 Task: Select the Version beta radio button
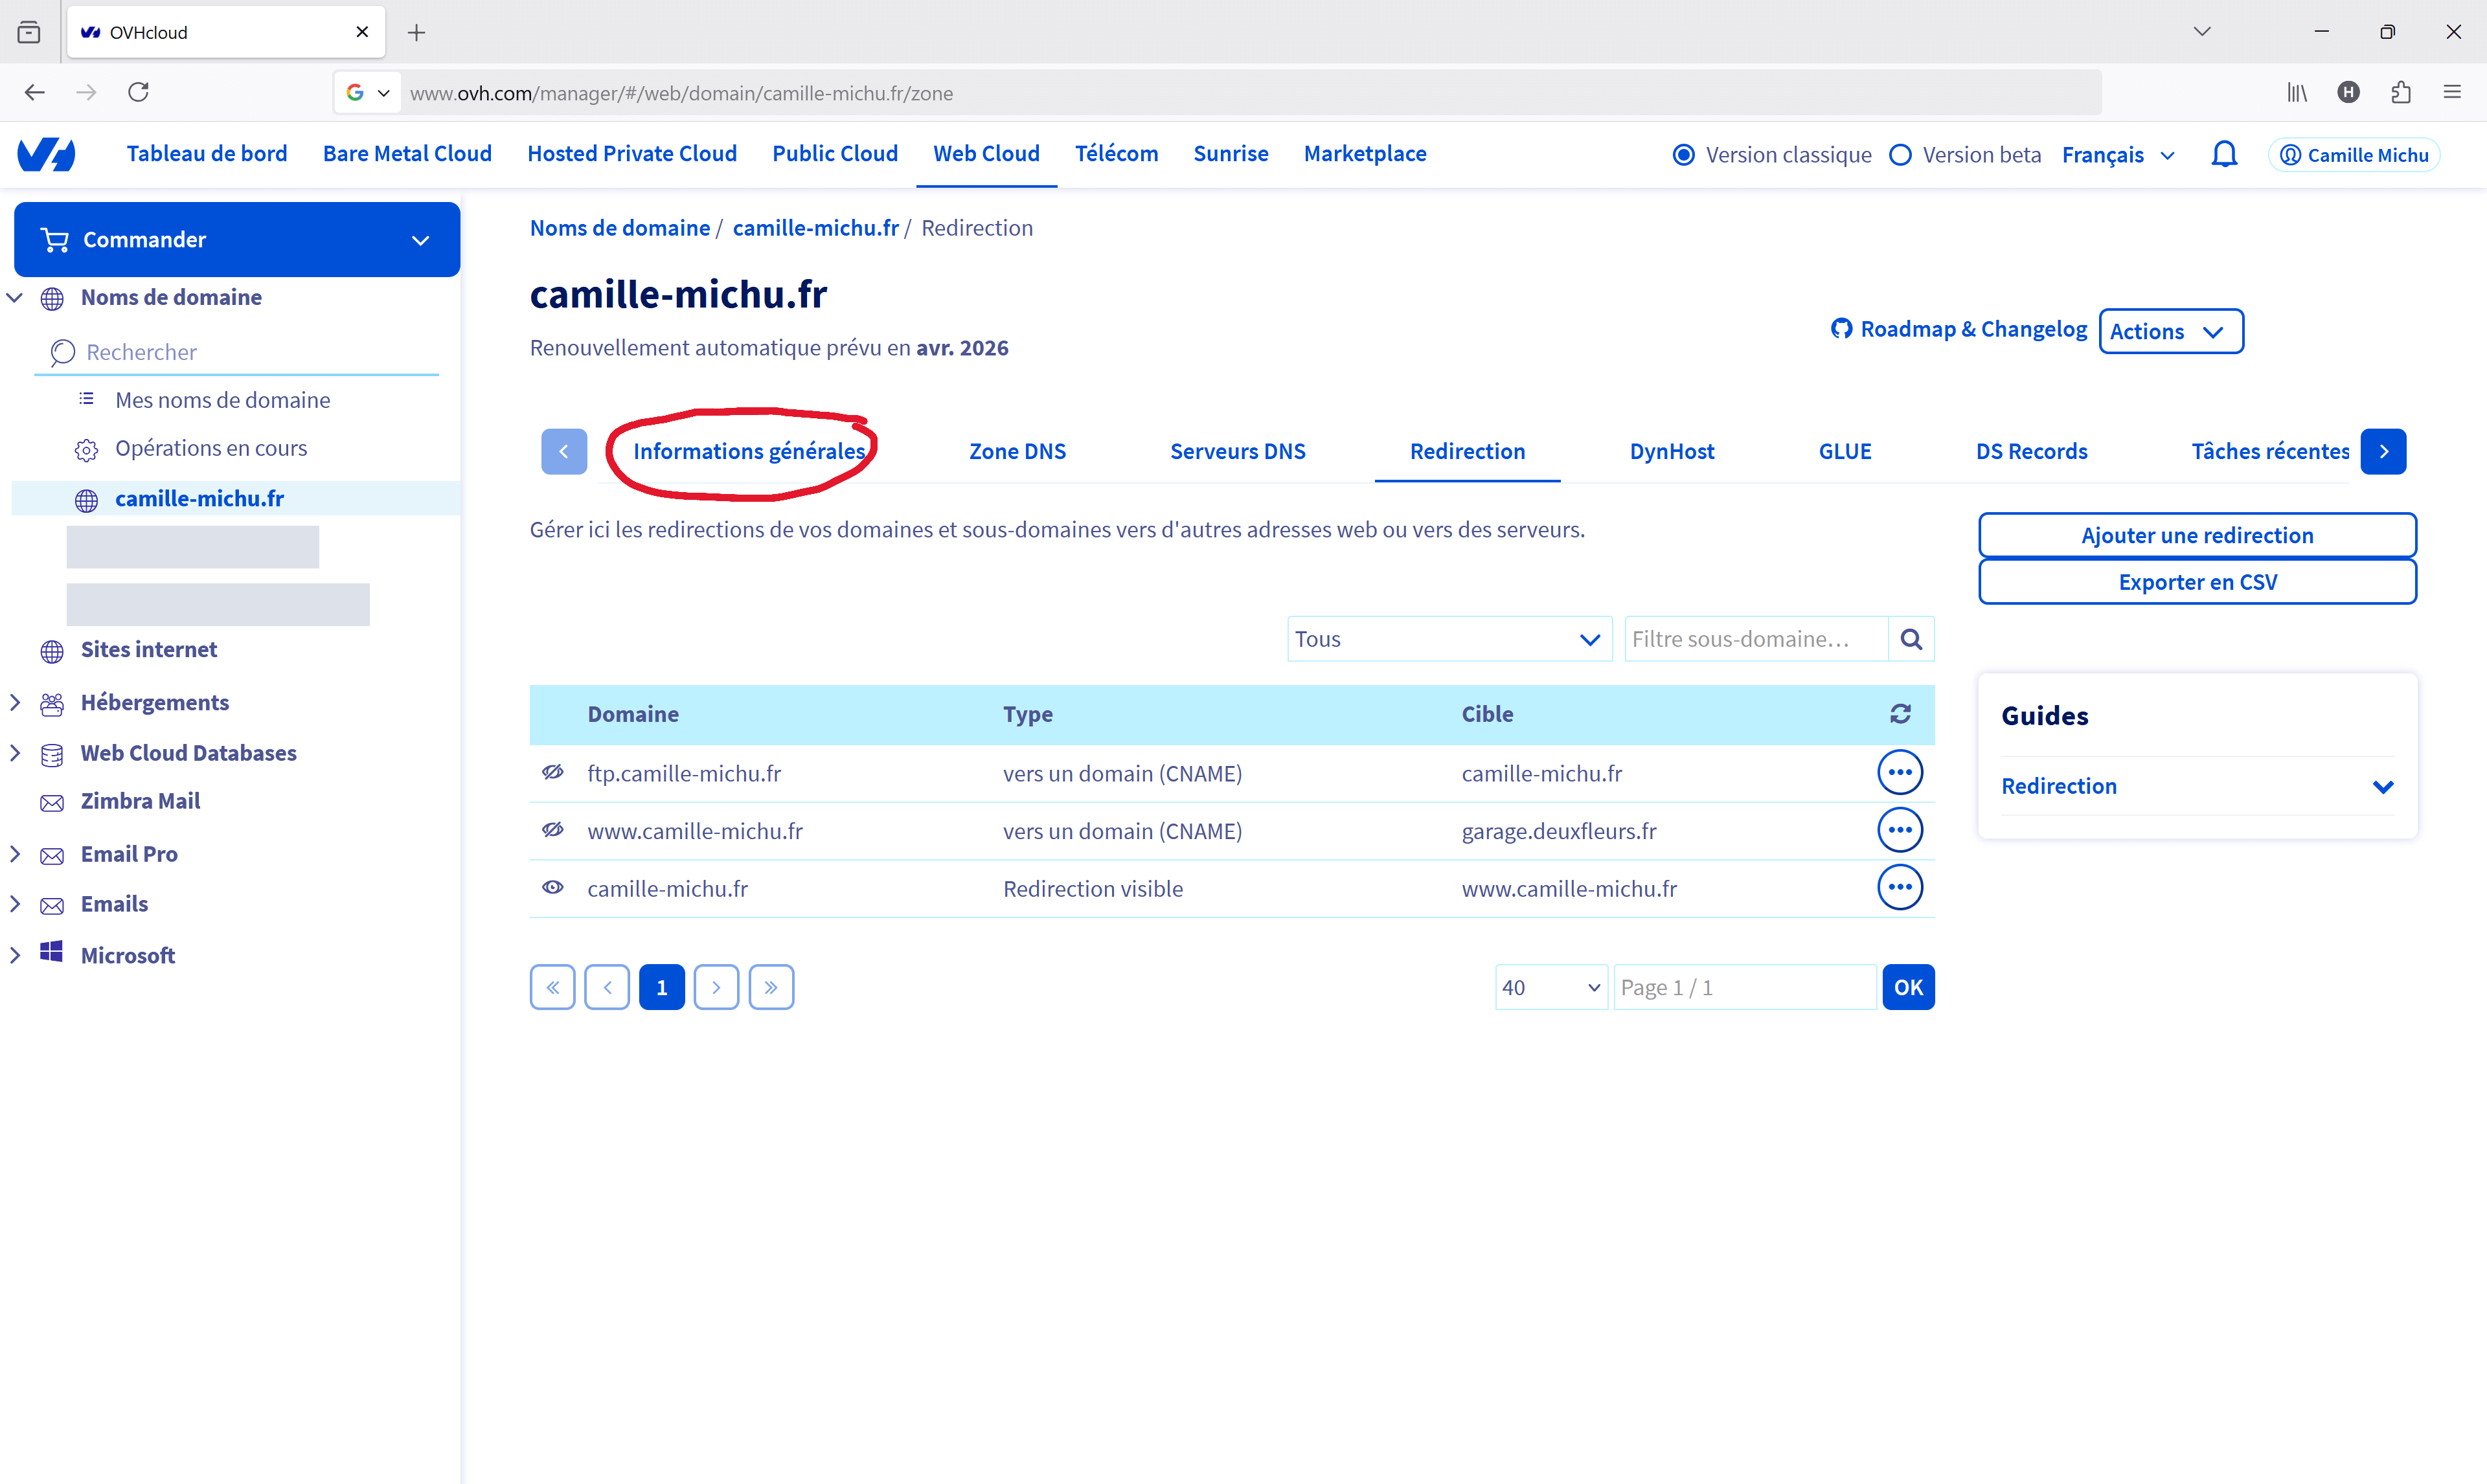1900,155
